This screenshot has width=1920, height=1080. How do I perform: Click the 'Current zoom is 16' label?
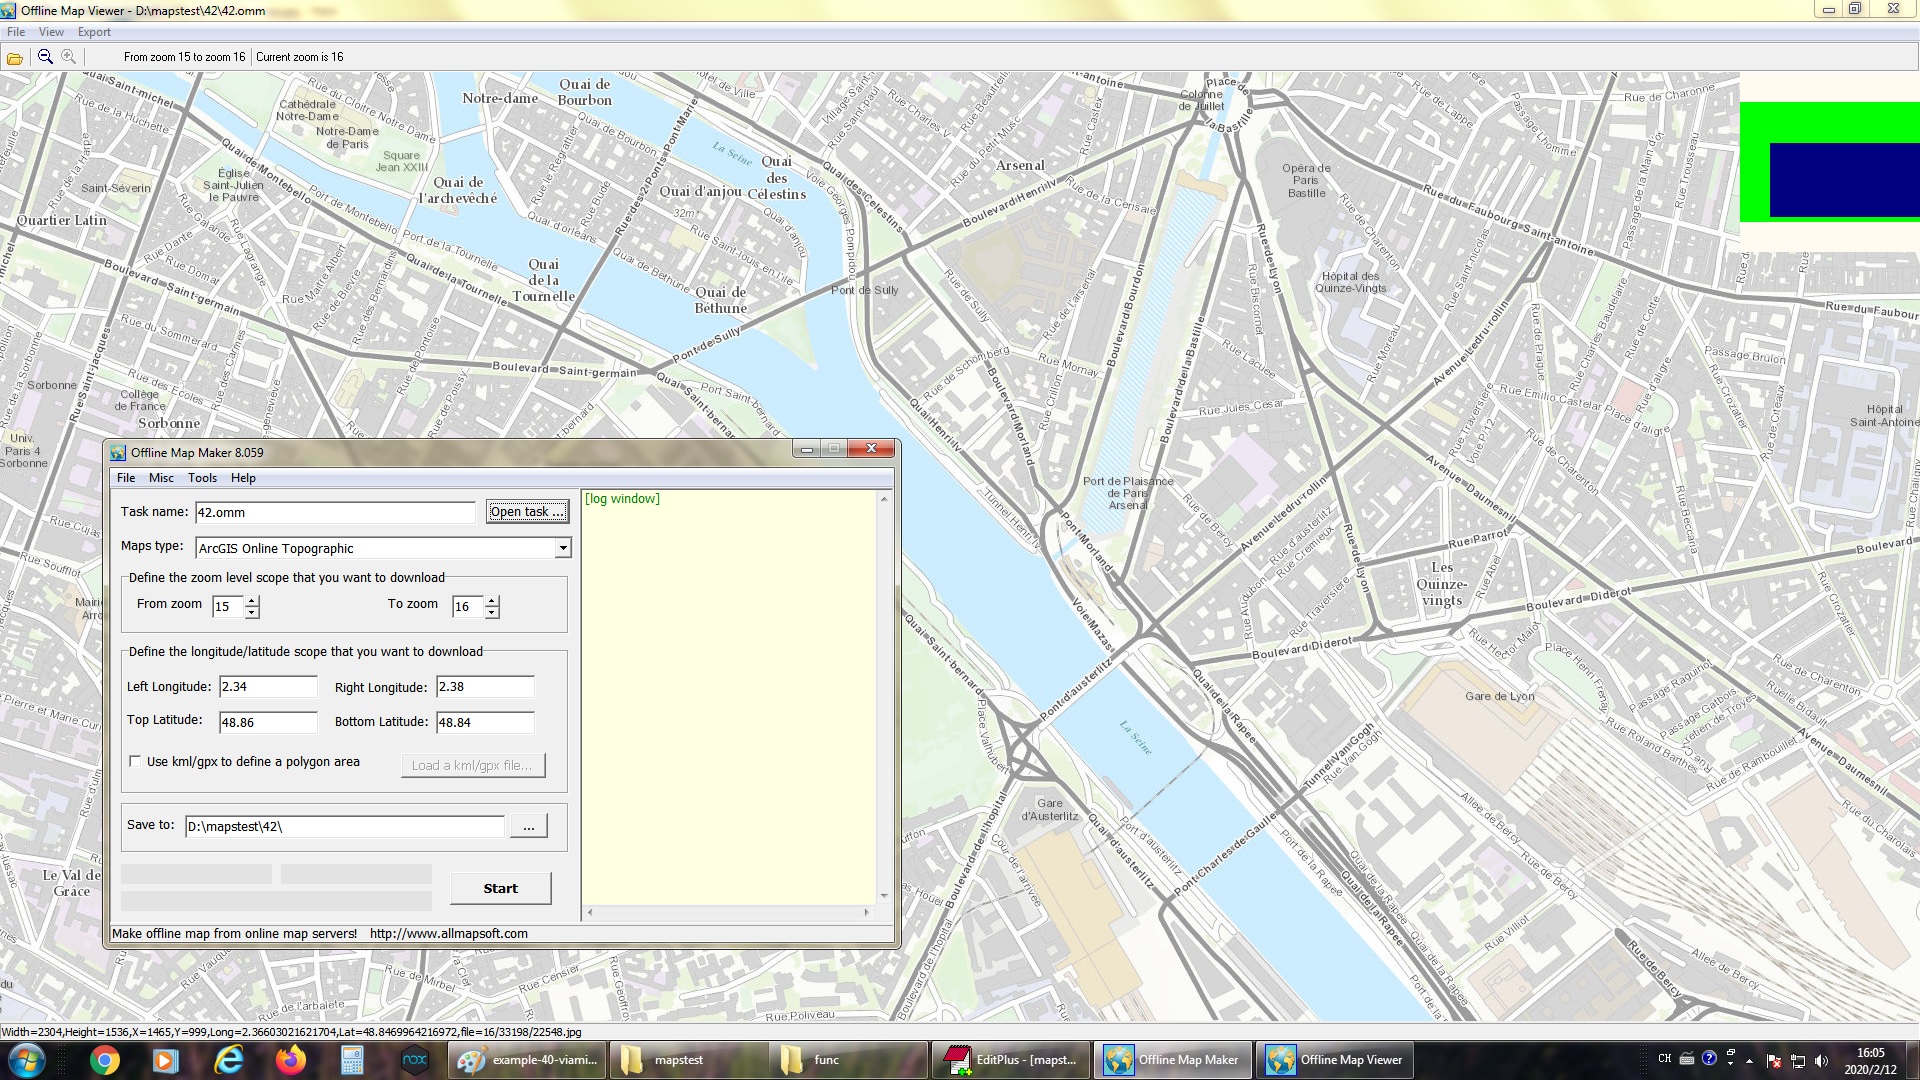click(x=299, y=57)
